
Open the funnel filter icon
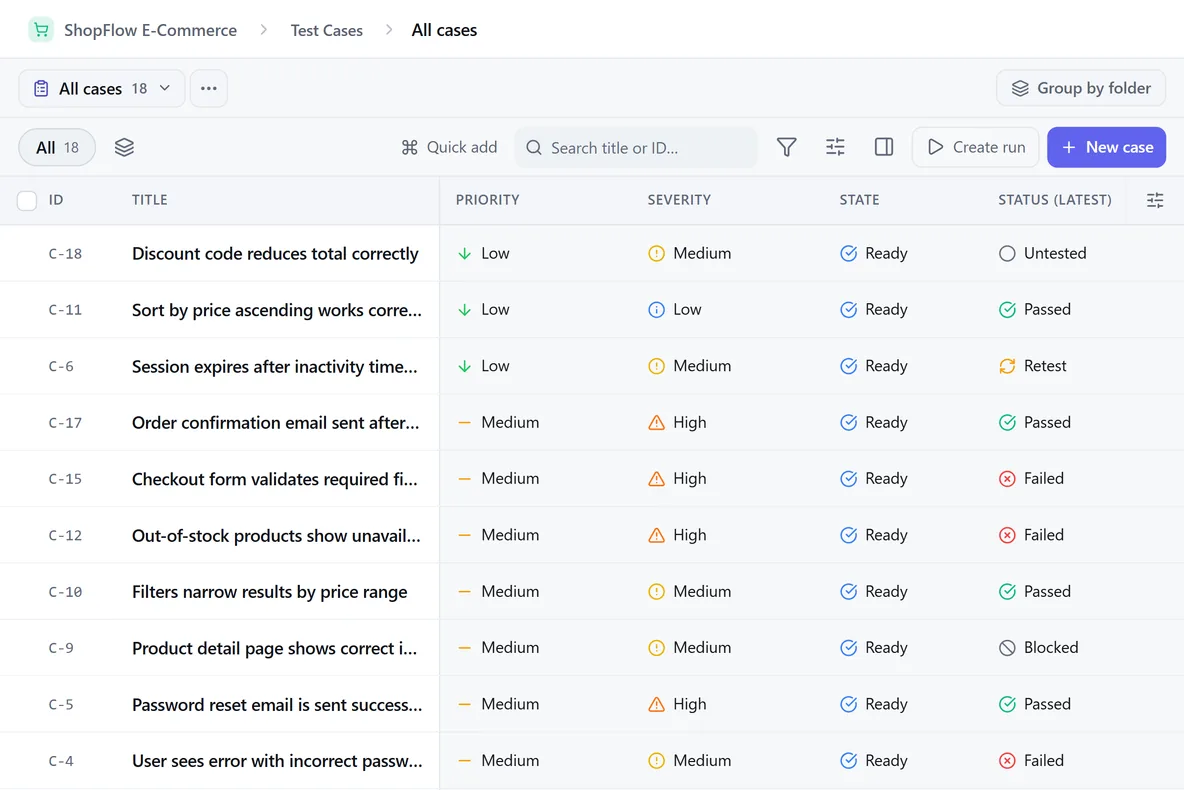pyautogui.click(x=786, y=147)
